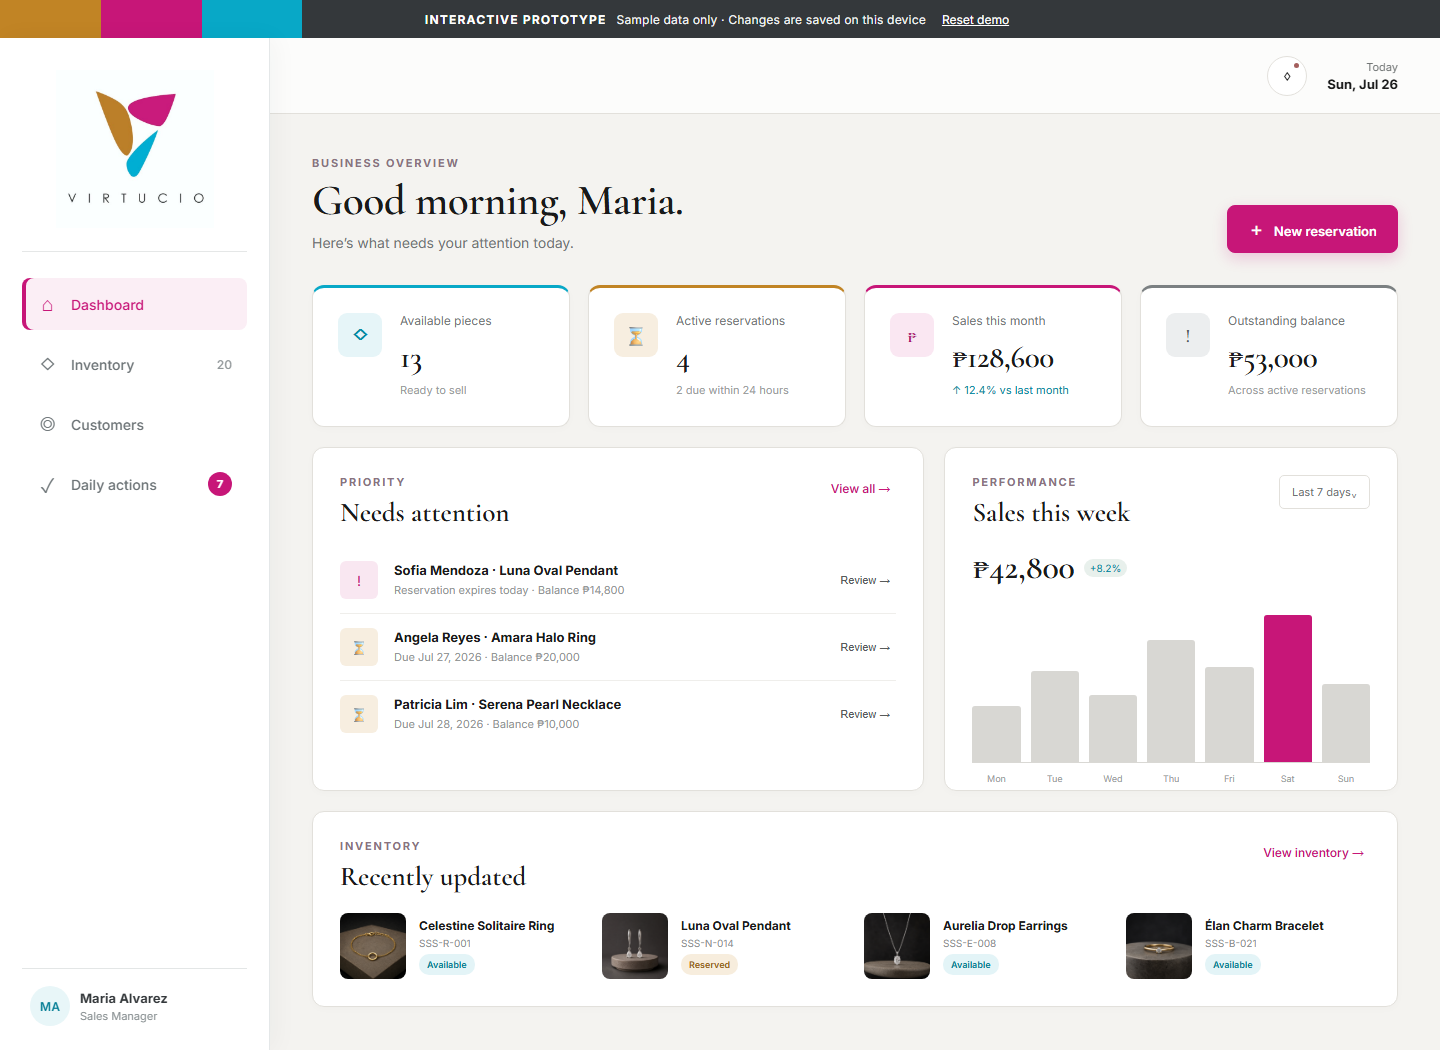The height and width of the screenshot is (1050, 1440).
Task: Open the Last 7 days dropdown
Action: click(x=1324, y=492)
